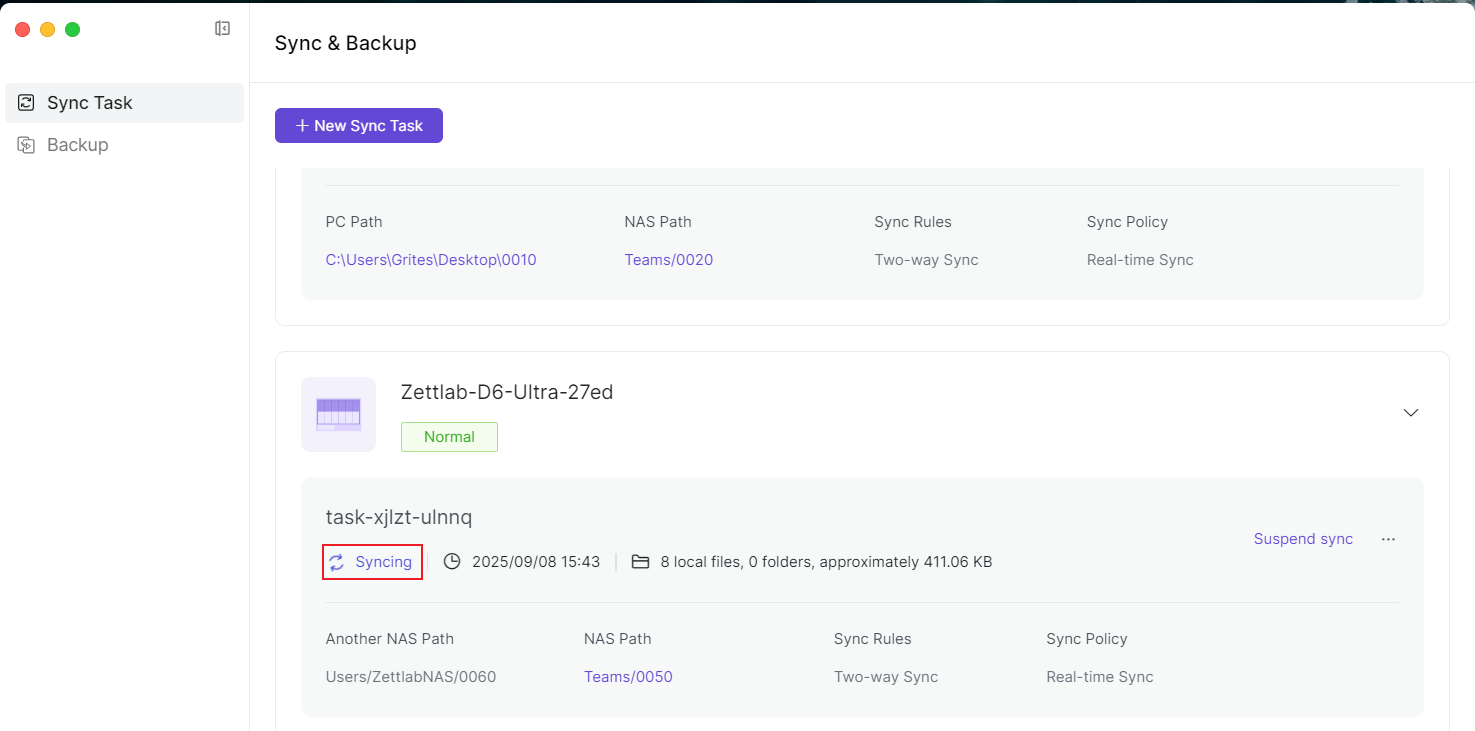
Task: Click the Zettlab-D6-Ultra-27ed device name
Action: [507, 392]
